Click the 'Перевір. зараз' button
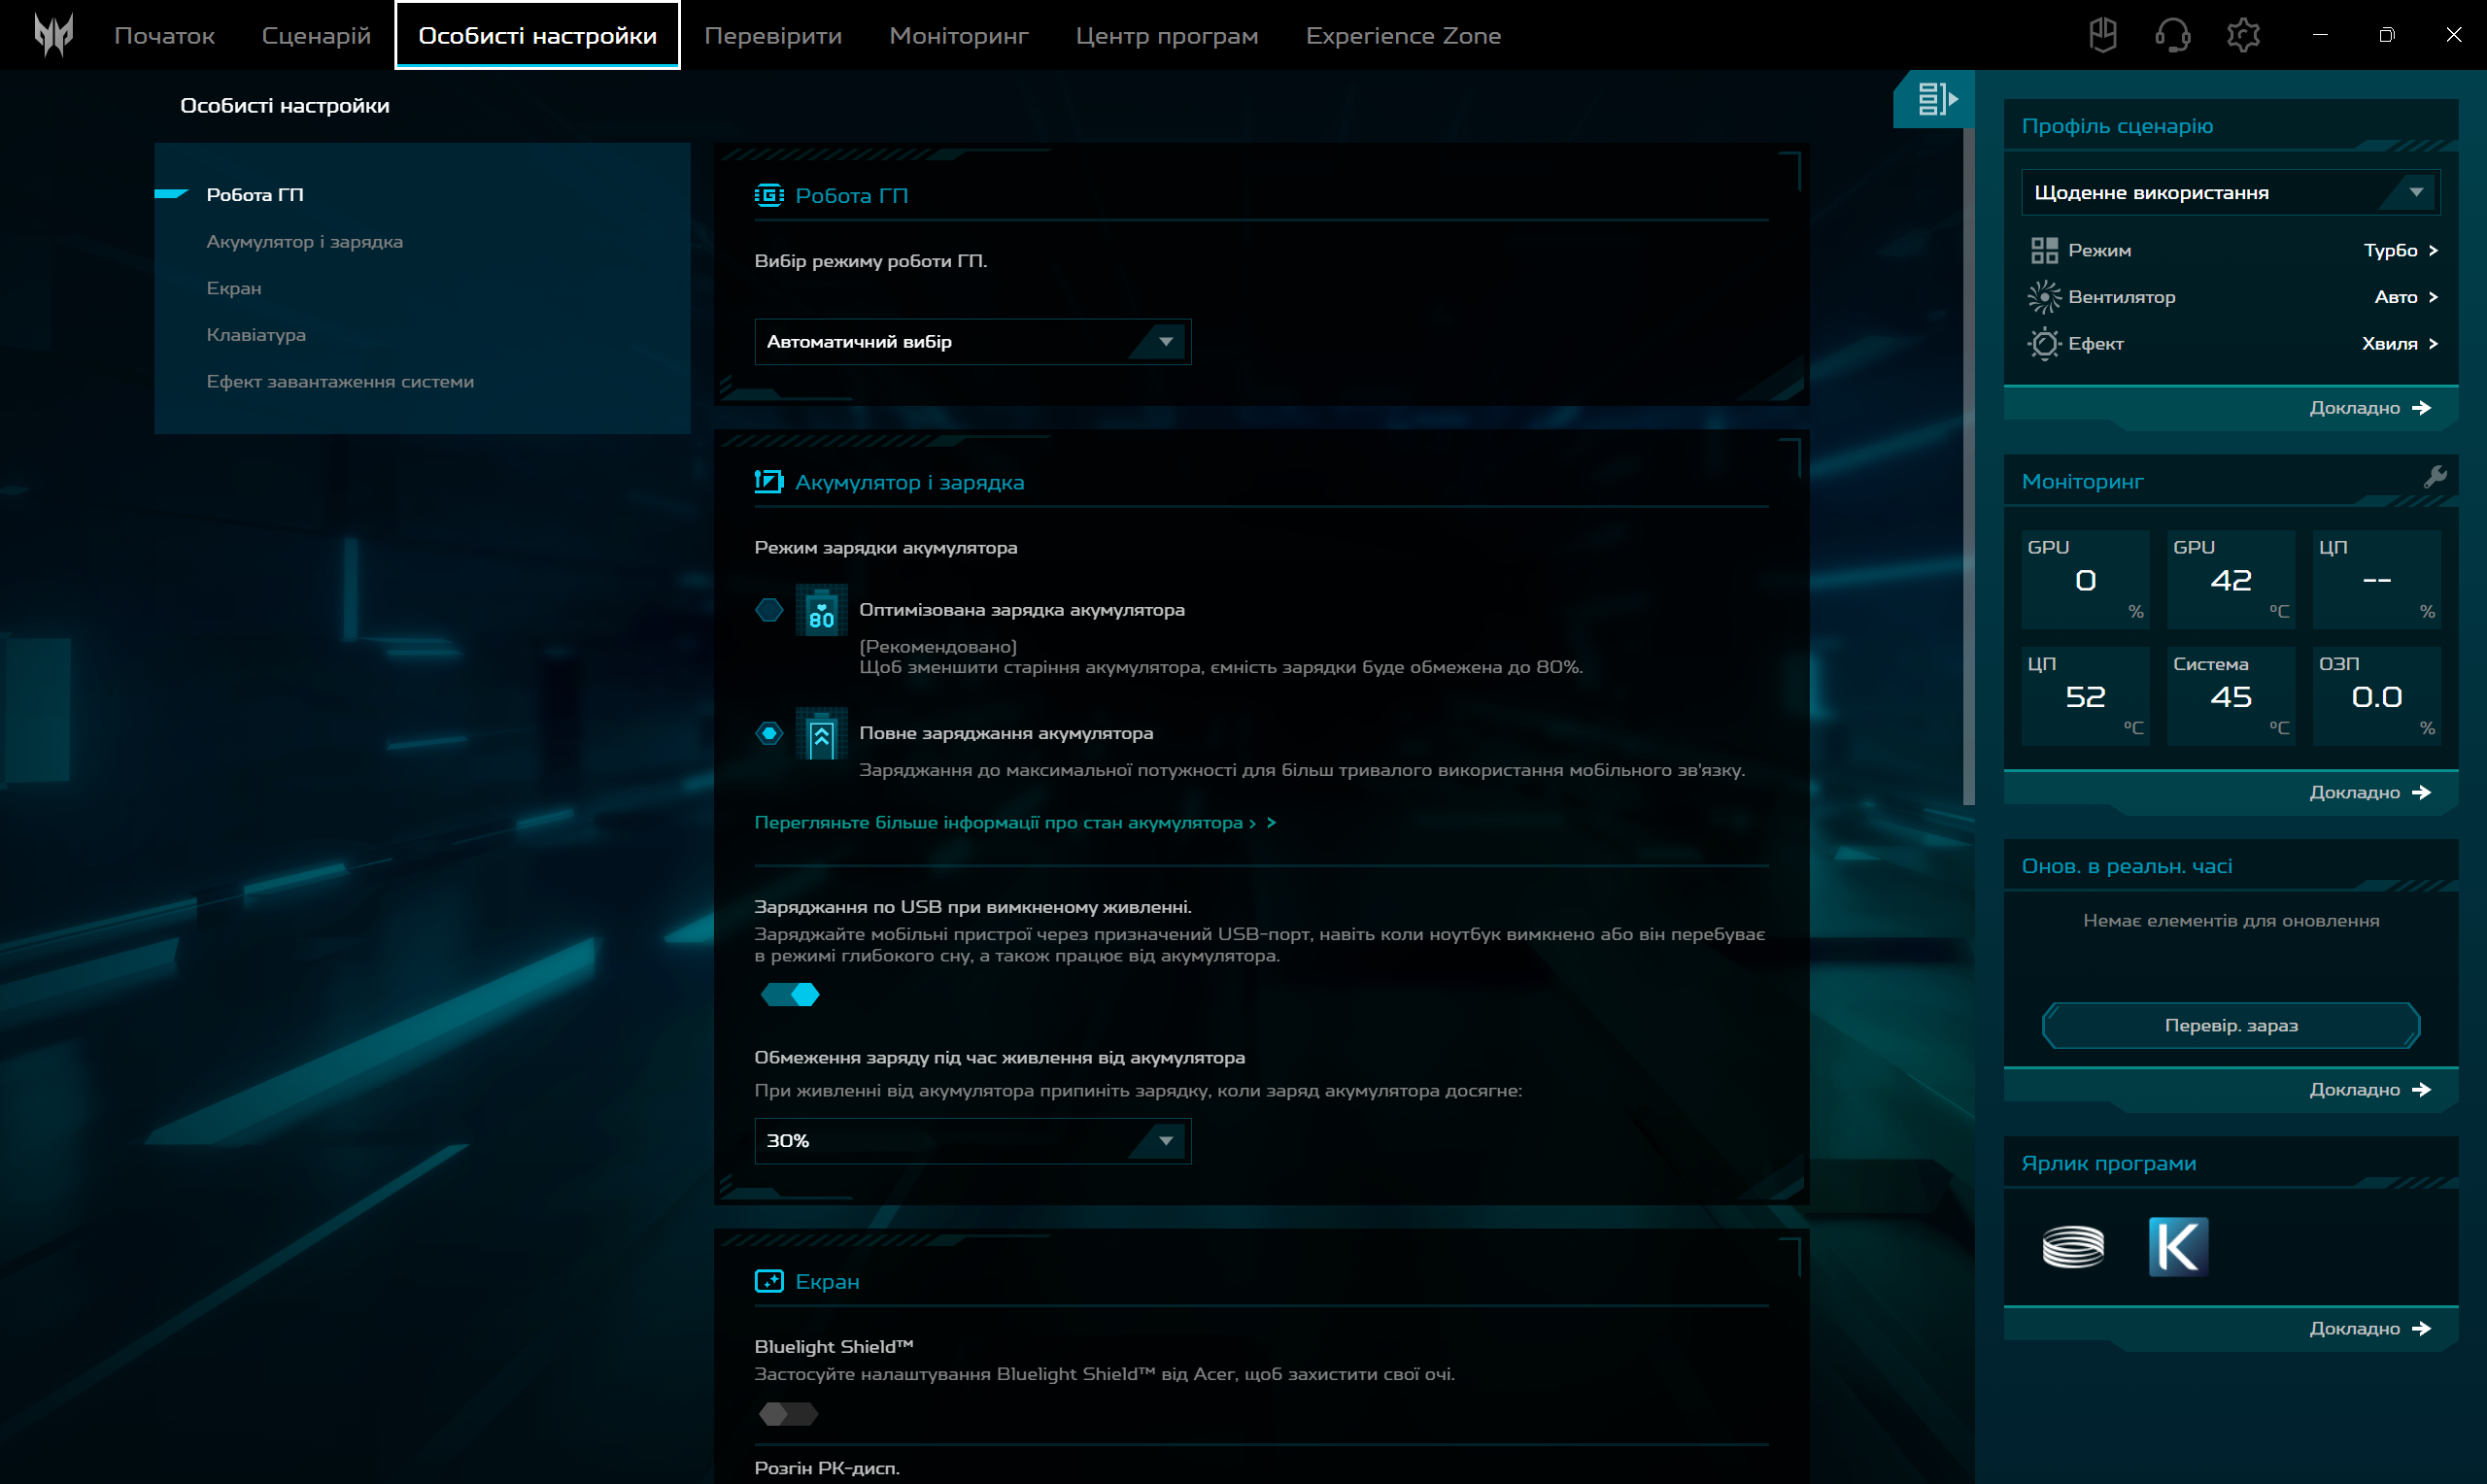The image size is (2487, 1484). (2230, 1026)
